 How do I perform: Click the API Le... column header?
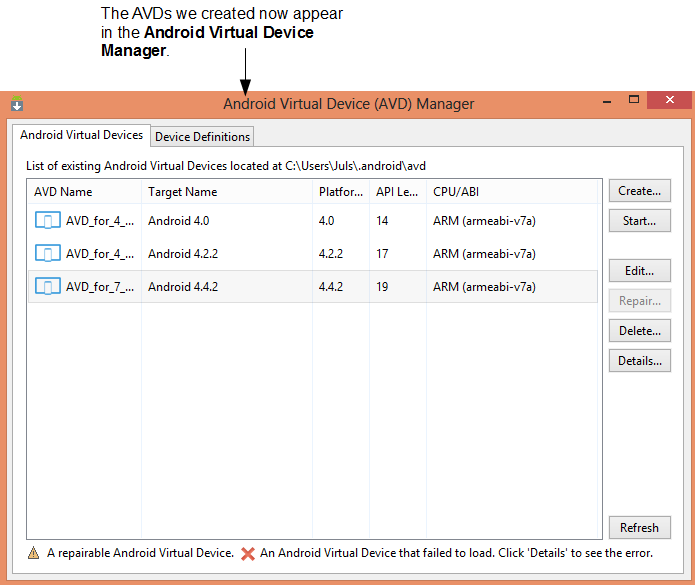point(398,192)
